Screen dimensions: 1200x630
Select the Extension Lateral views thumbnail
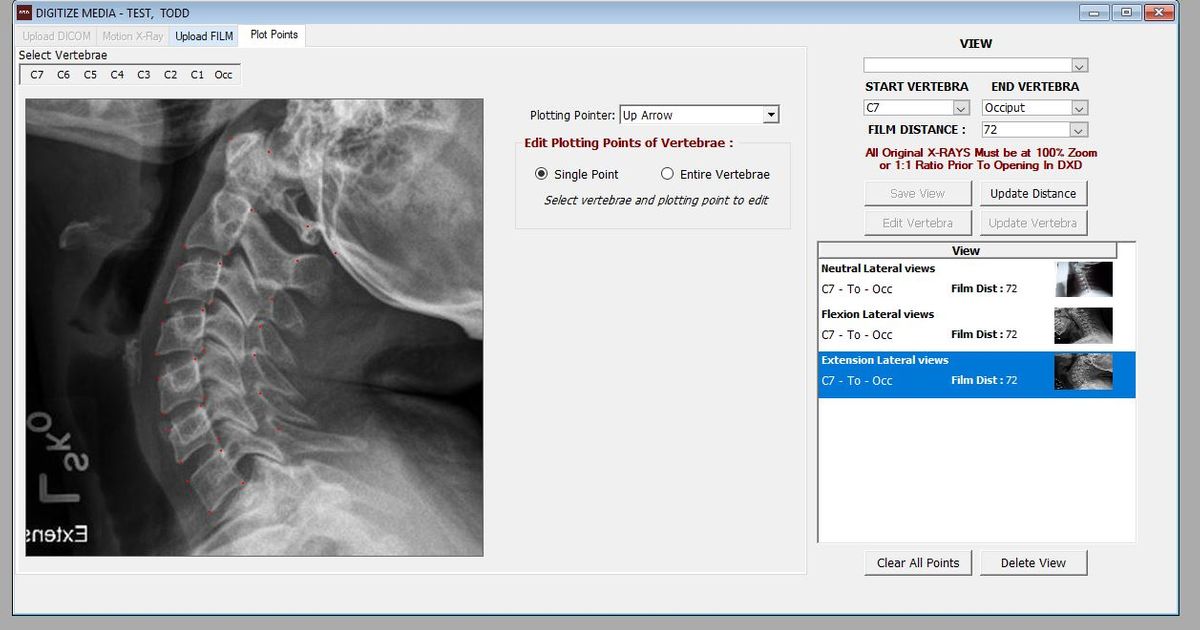pos(1084,371)
